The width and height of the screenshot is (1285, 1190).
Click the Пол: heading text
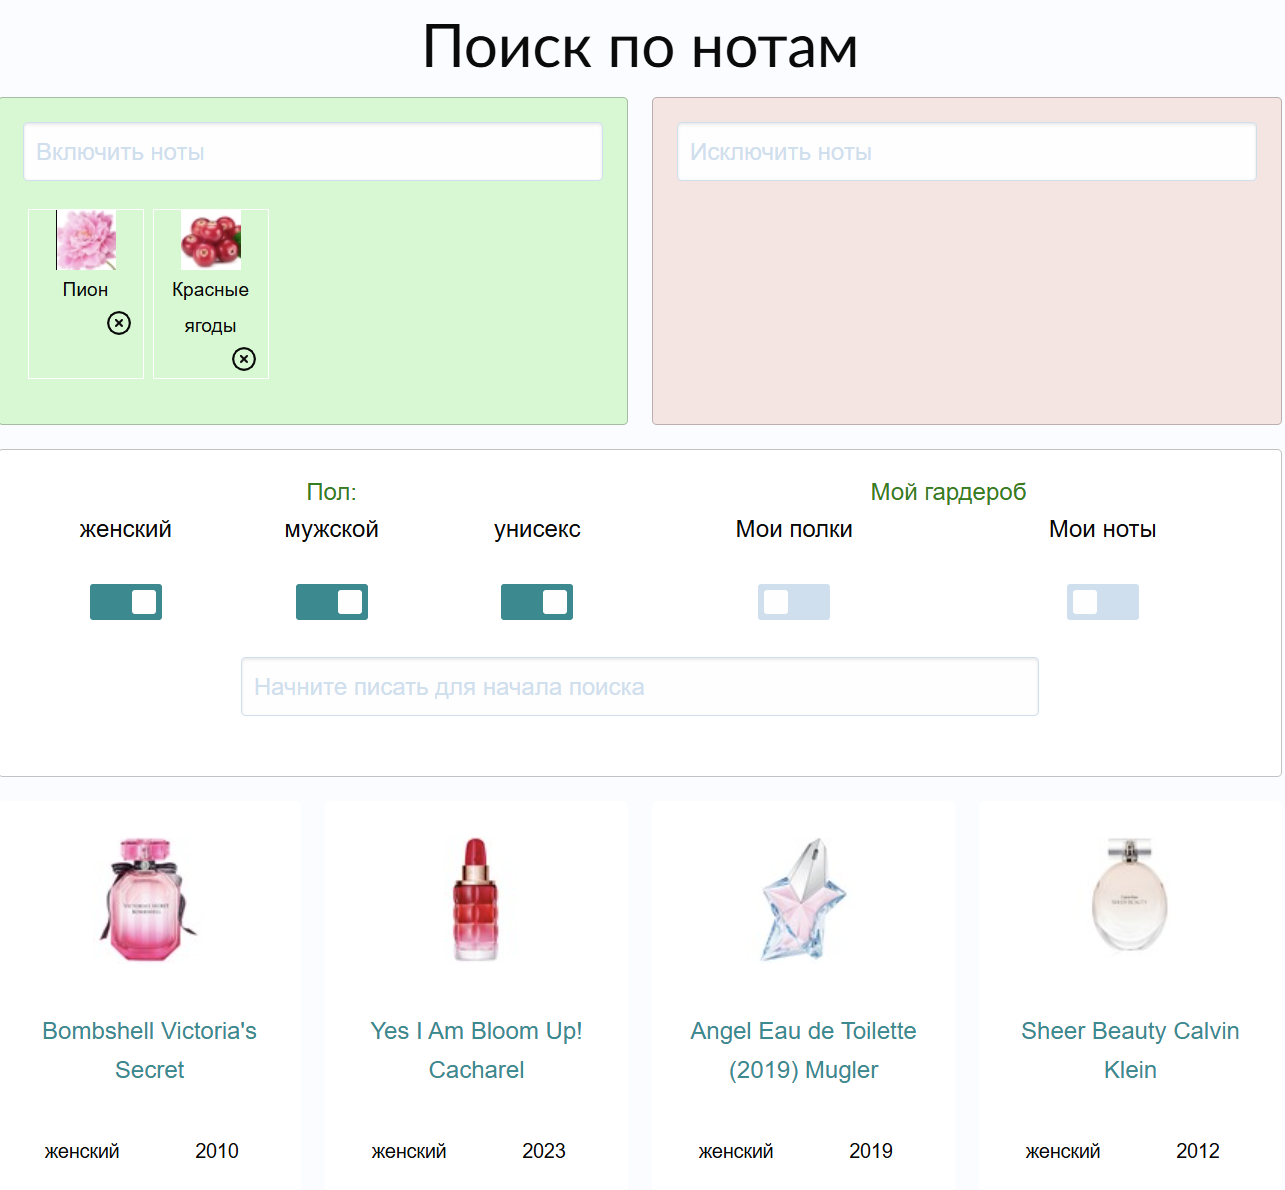point(332,492)
